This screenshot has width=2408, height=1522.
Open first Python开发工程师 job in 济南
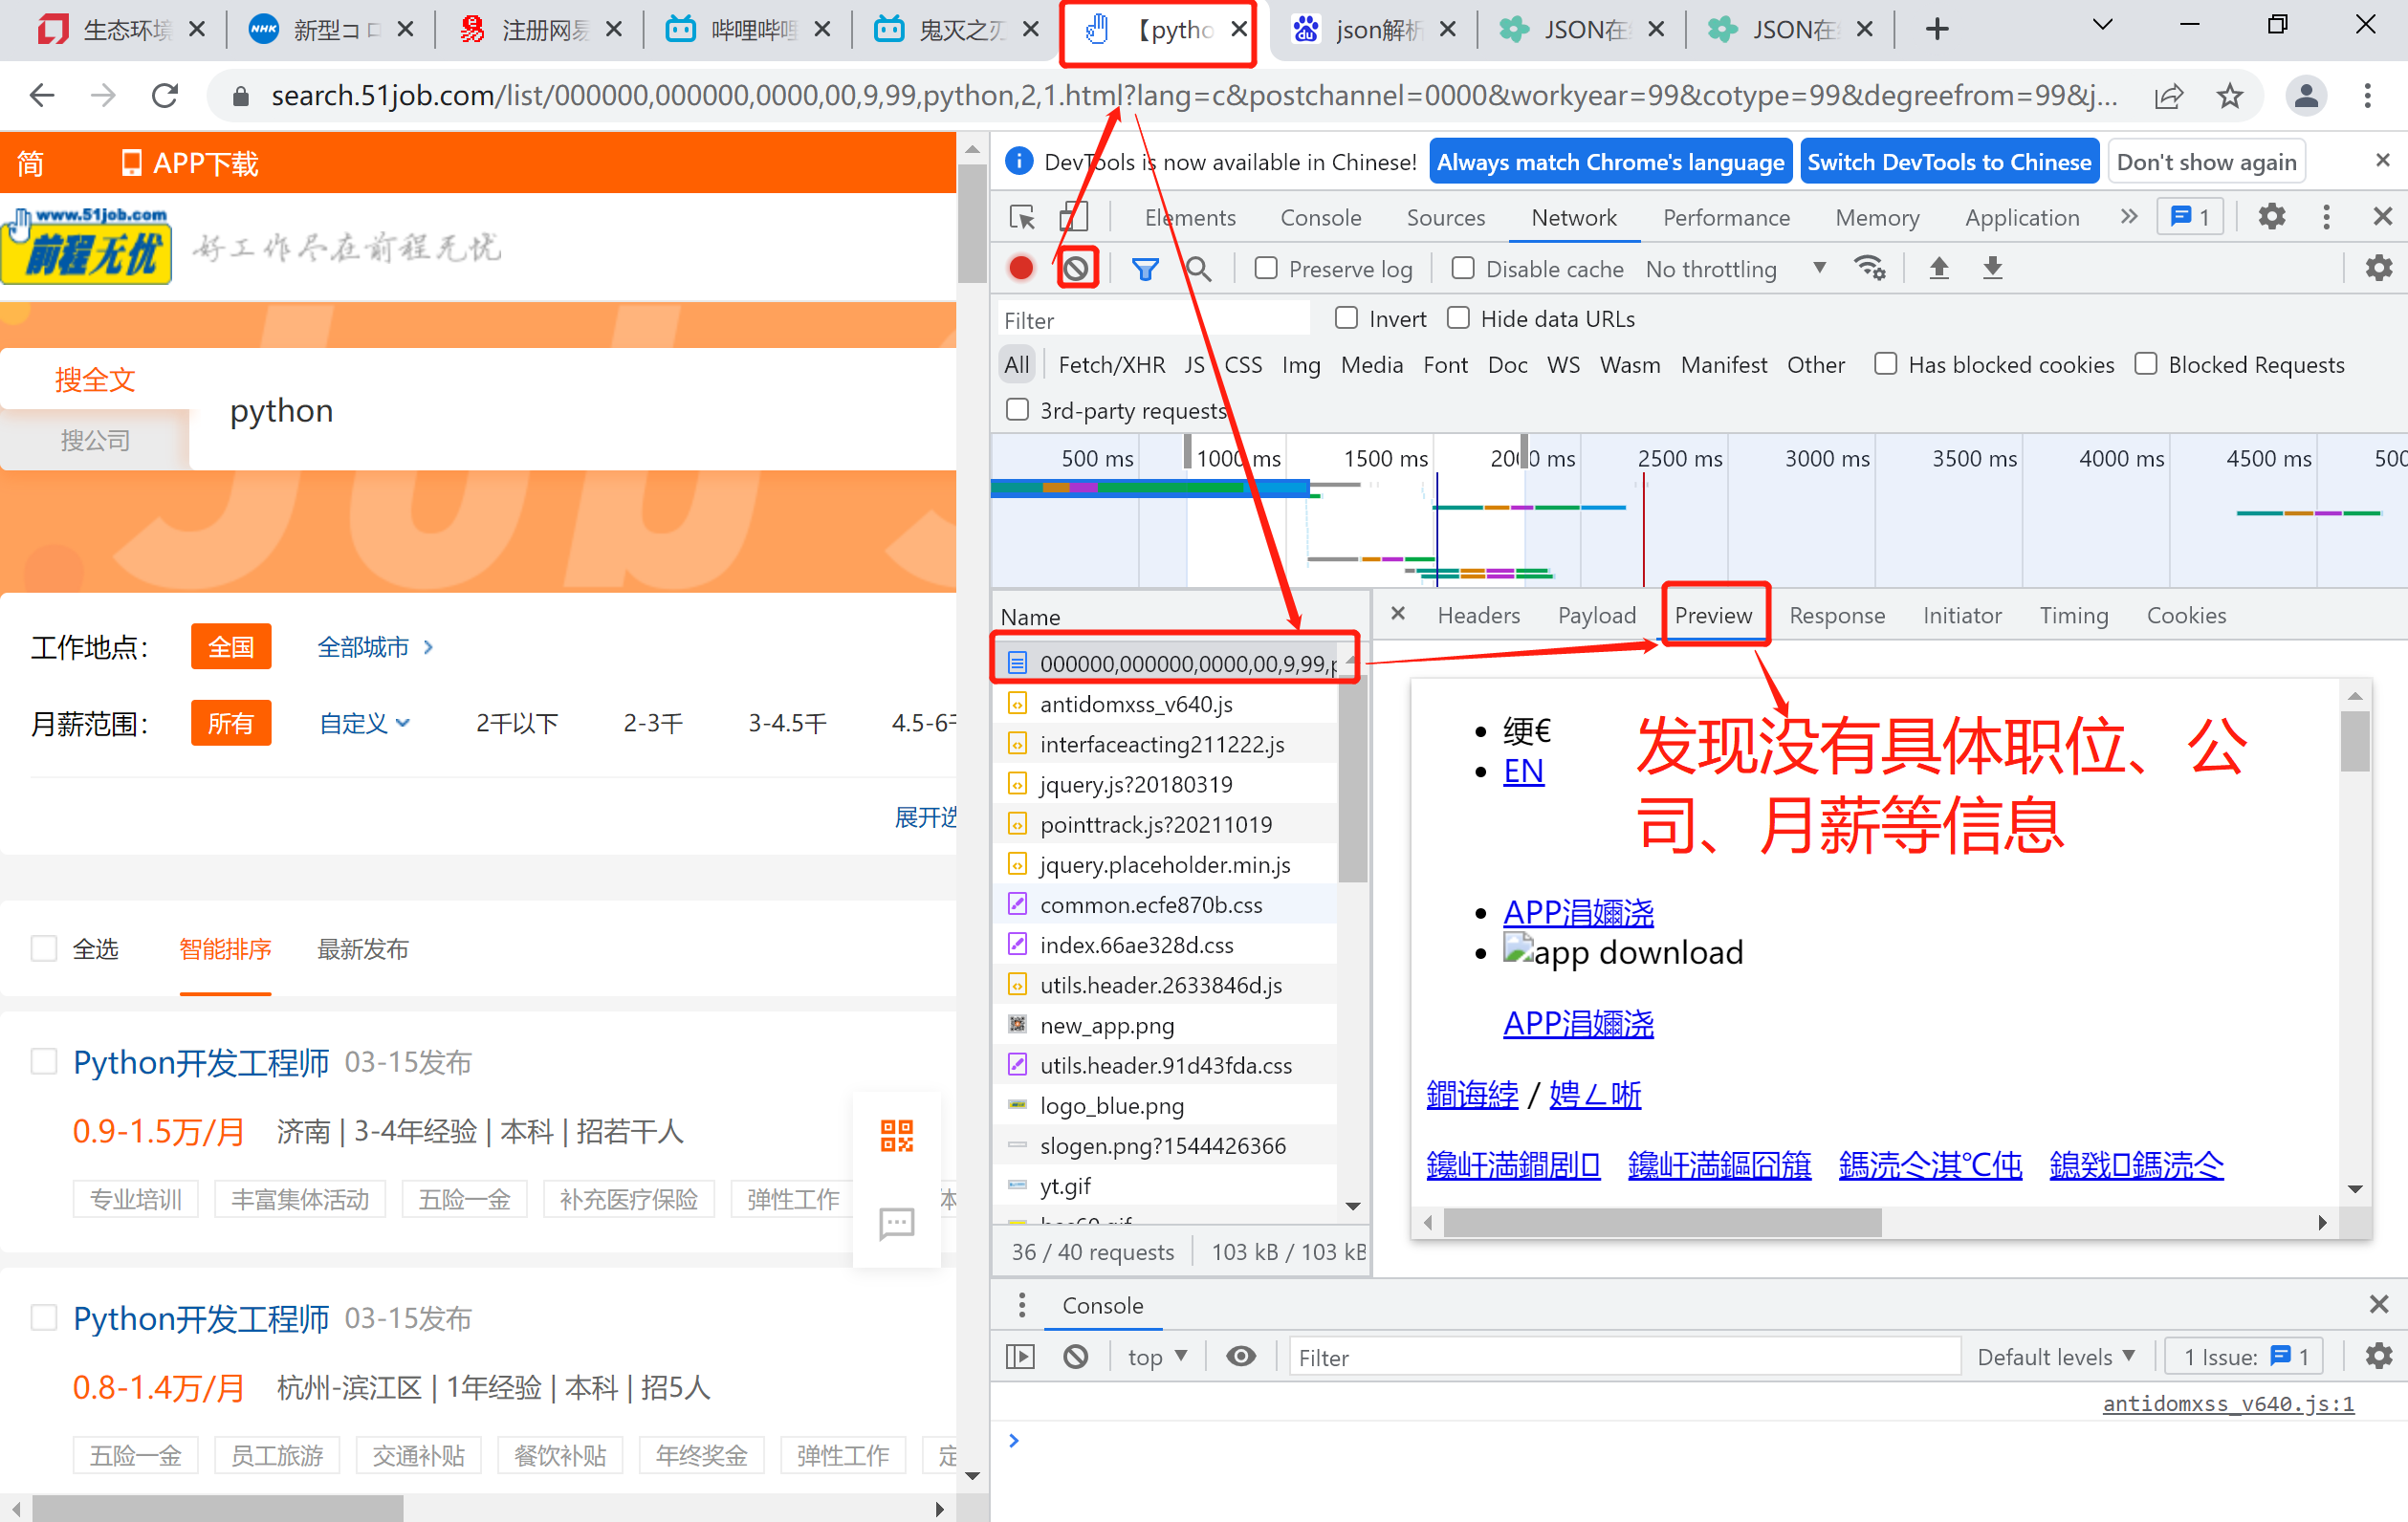pos(201,1061)
